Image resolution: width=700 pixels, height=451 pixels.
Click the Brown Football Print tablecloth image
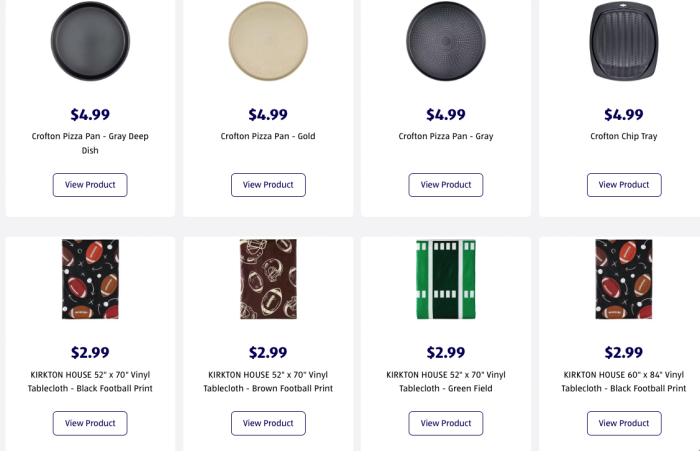pyautogui.click(x=268, y=279)
